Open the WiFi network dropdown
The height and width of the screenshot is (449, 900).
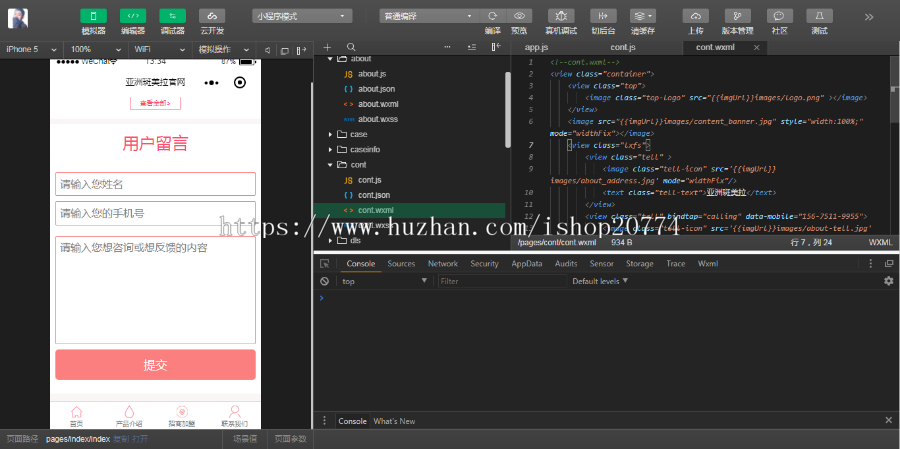coord(155,49)
